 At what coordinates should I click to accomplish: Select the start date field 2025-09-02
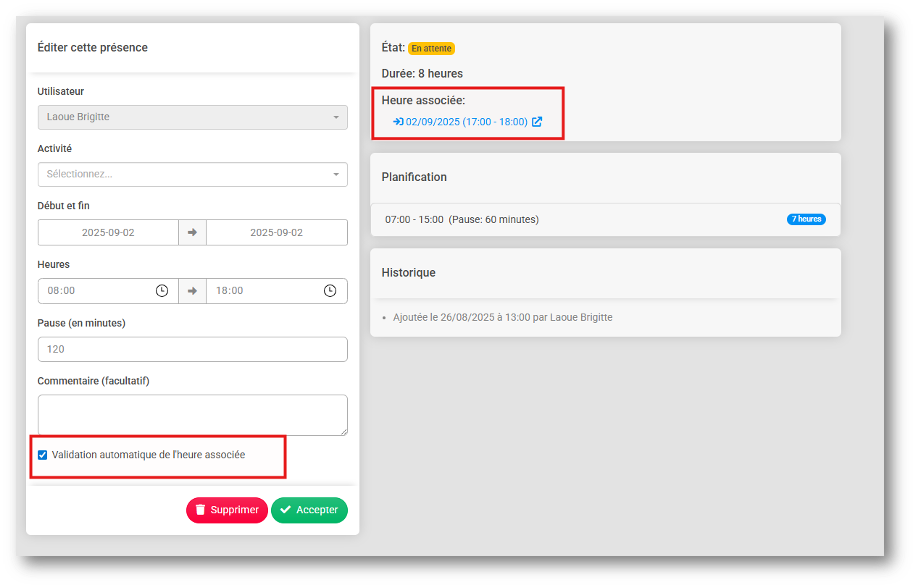pos(108,233)
